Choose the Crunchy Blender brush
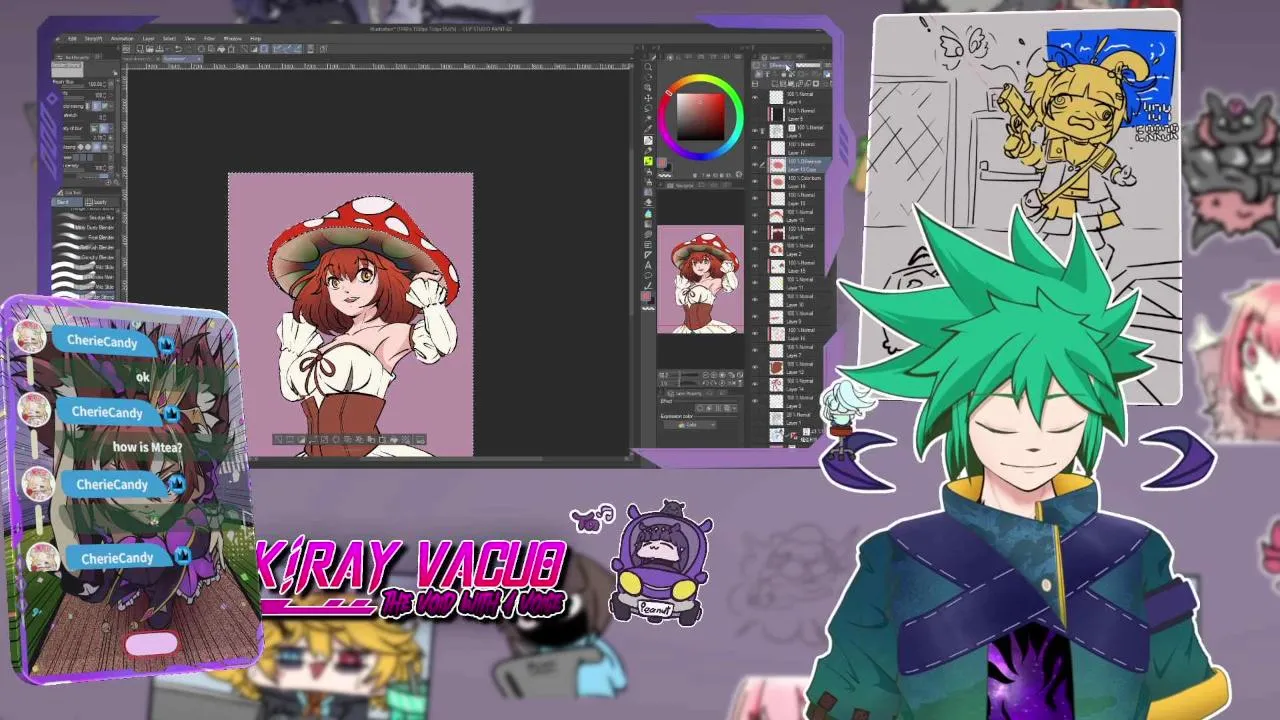The width and height of the screenshot is (1280, 720). pyautogui.click(x=85, y=257)
